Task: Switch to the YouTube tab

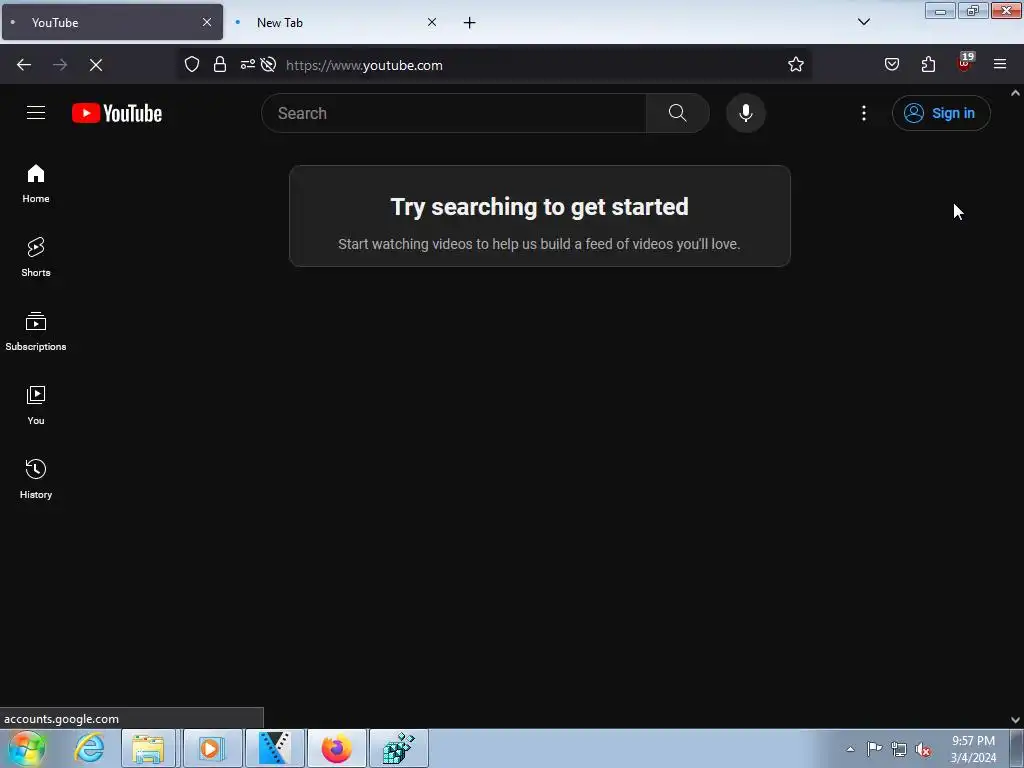Action: [112, 22]
